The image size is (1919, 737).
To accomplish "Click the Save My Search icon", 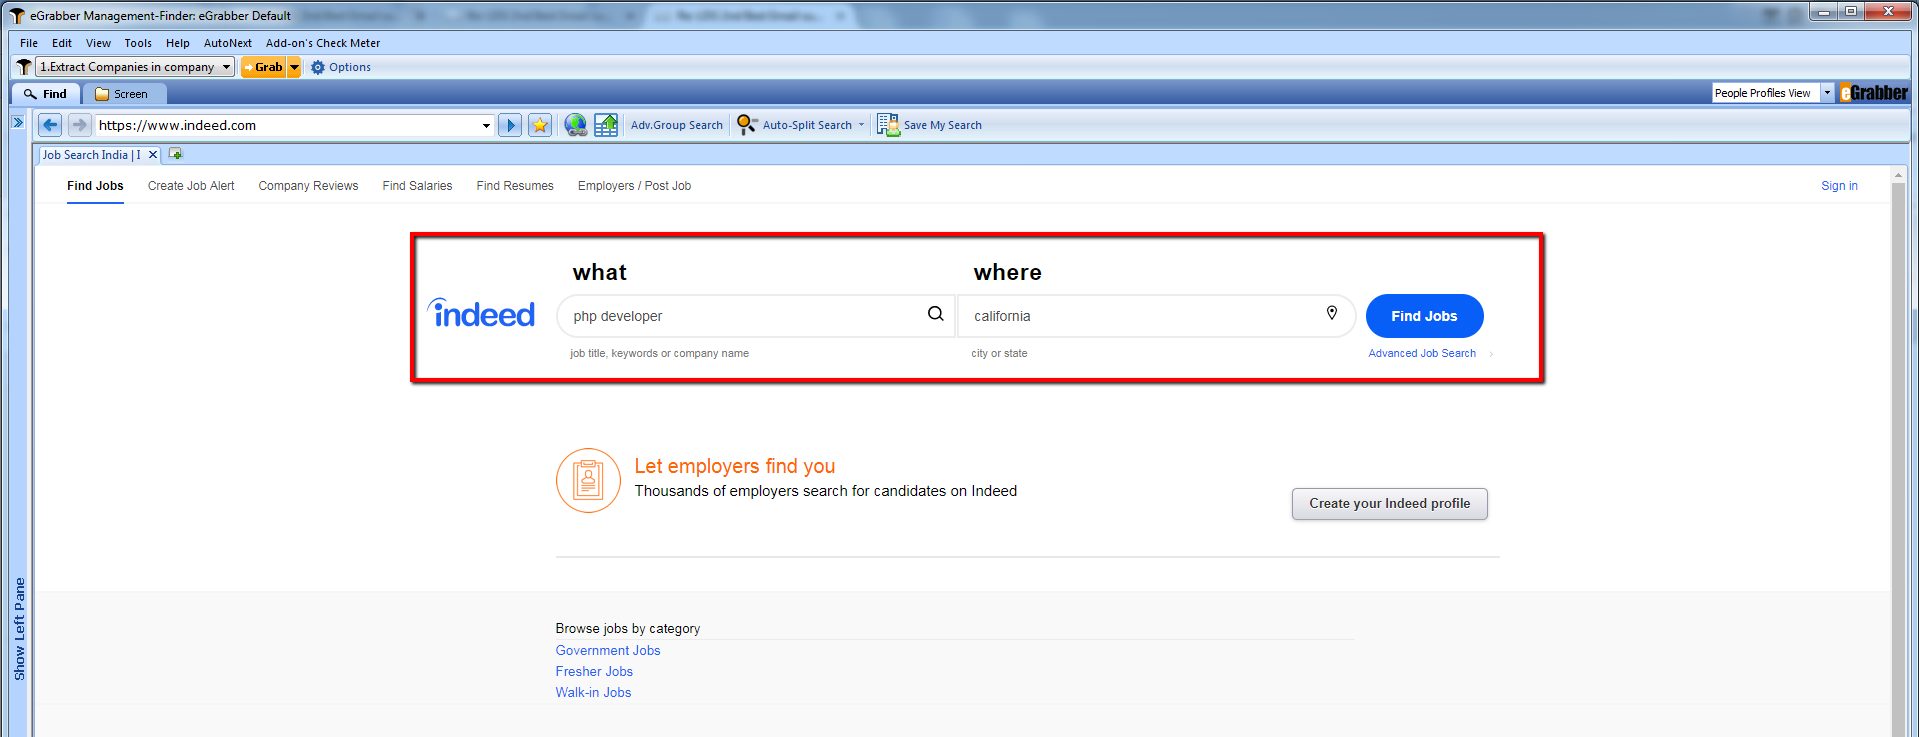I will click(x=888, y=125).
